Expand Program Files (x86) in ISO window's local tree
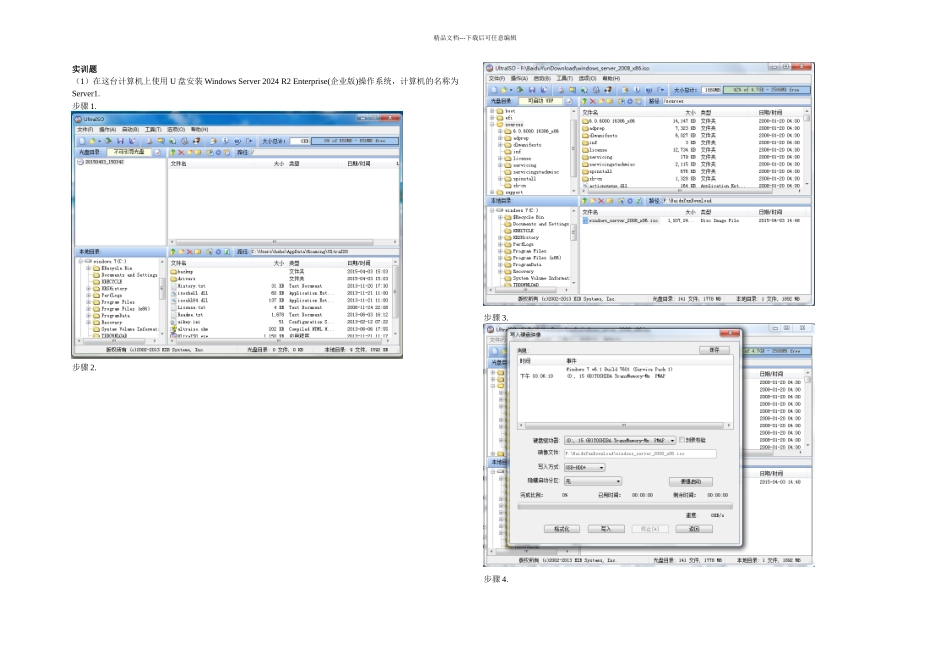The width and height of the screenshot is (950, 672). 500,258
